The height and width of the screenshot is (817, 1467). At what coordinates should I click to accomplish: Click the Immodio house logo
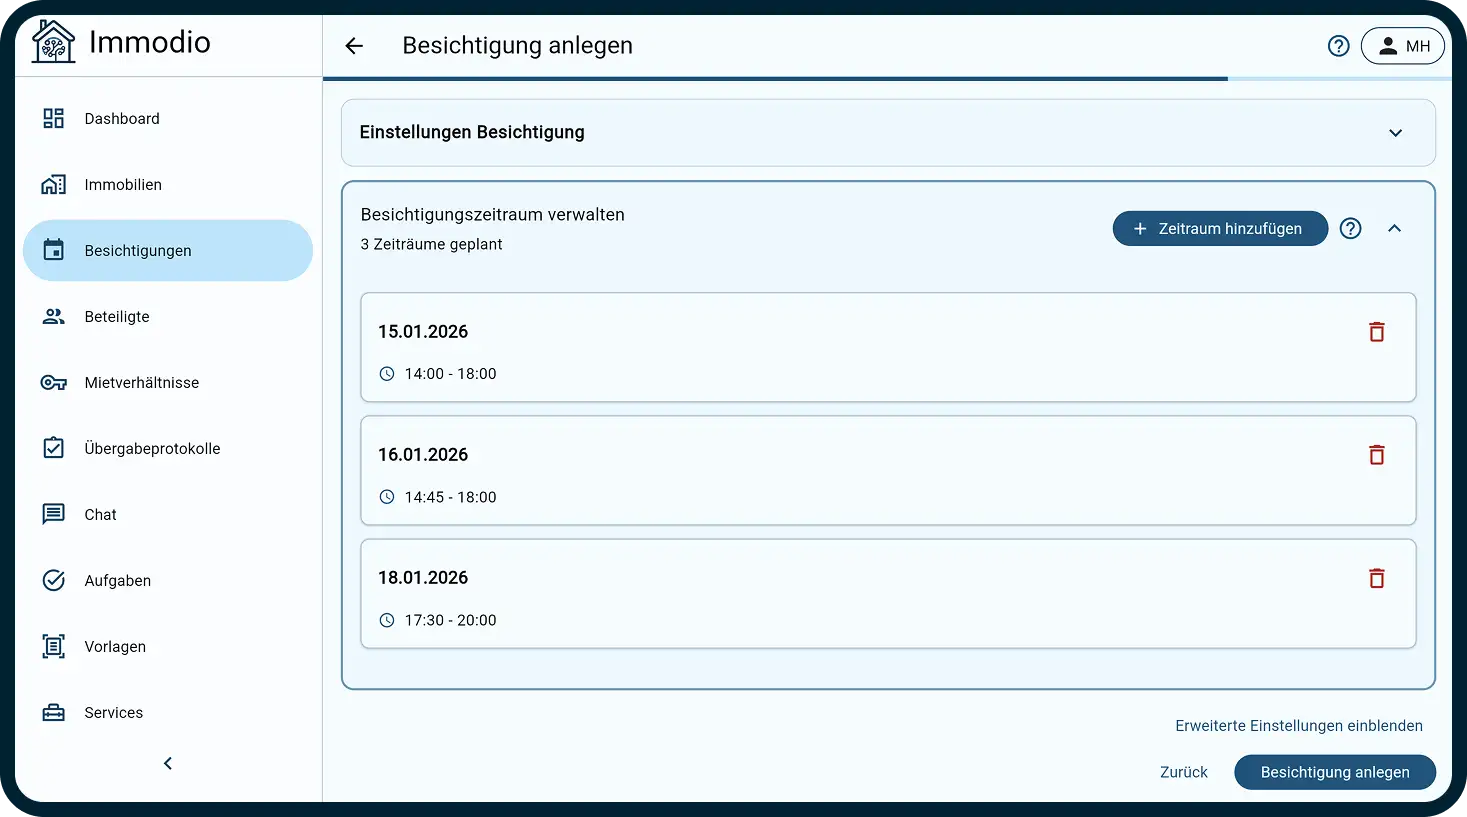click(x=53, y=41)
